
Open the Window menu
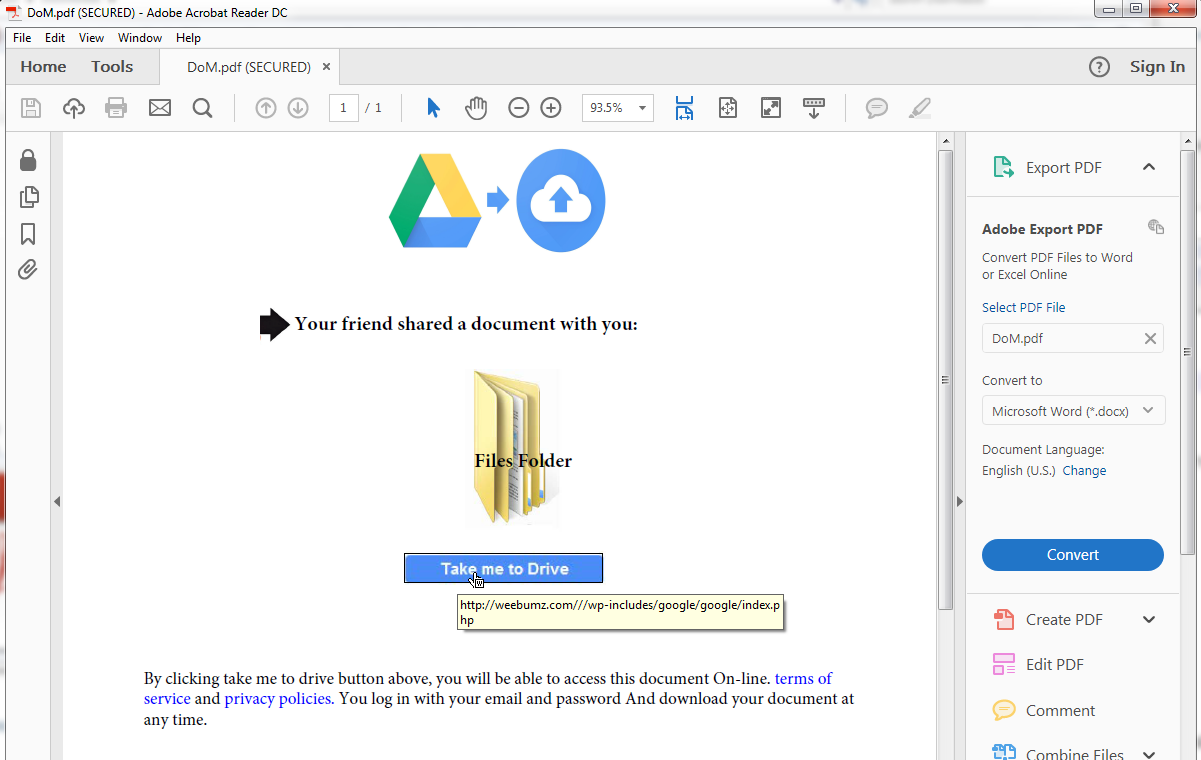140,38
